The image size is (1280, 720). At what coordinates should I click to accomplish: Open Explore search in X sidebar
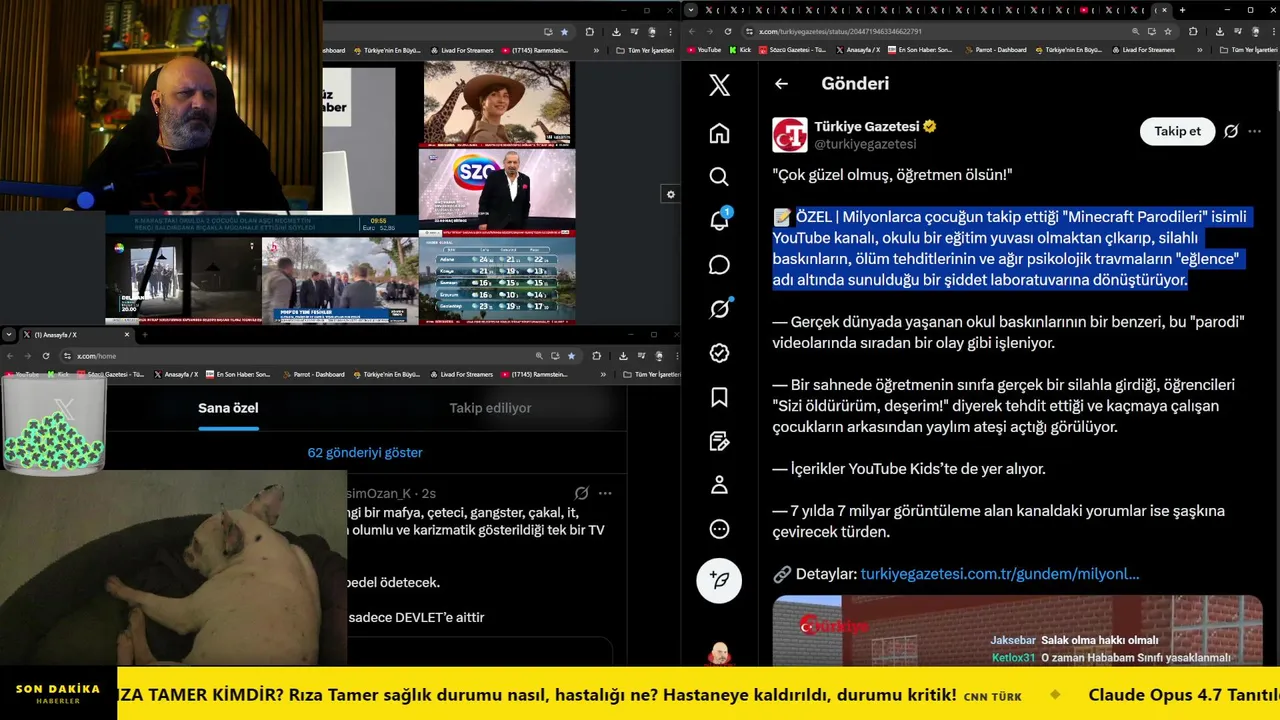[719, 177]
